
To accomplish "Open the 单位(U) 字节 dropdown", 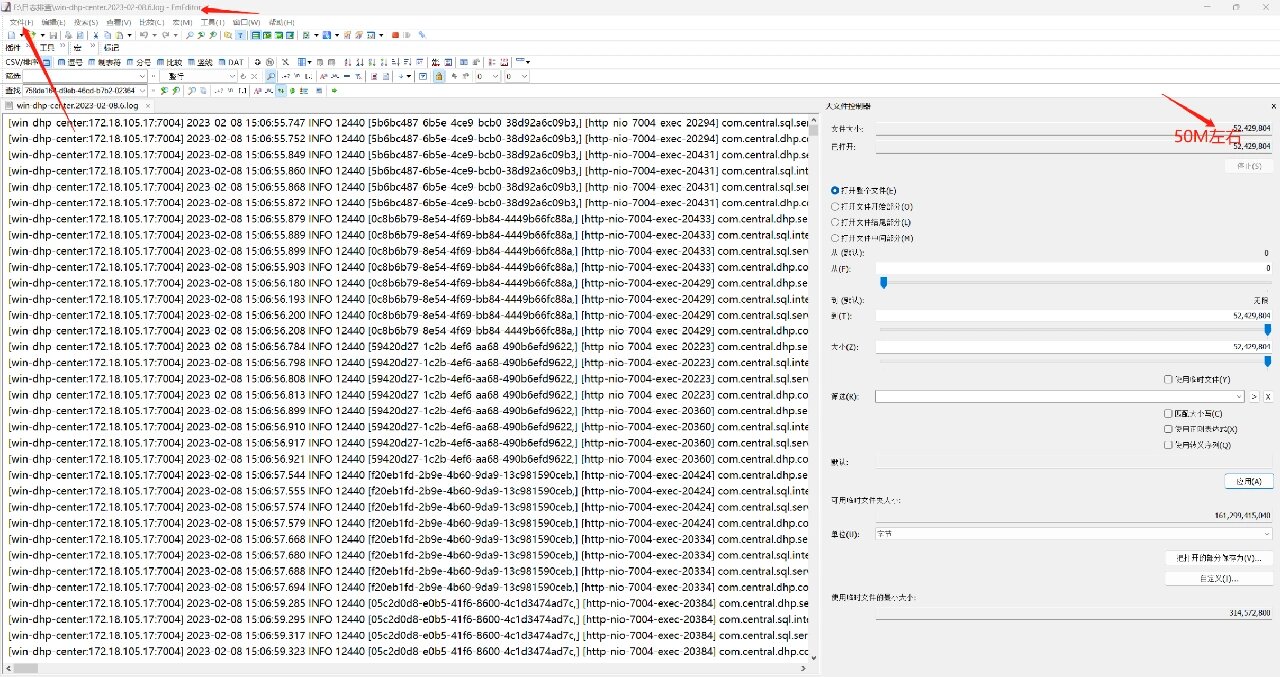I will tap(1073, 534).
